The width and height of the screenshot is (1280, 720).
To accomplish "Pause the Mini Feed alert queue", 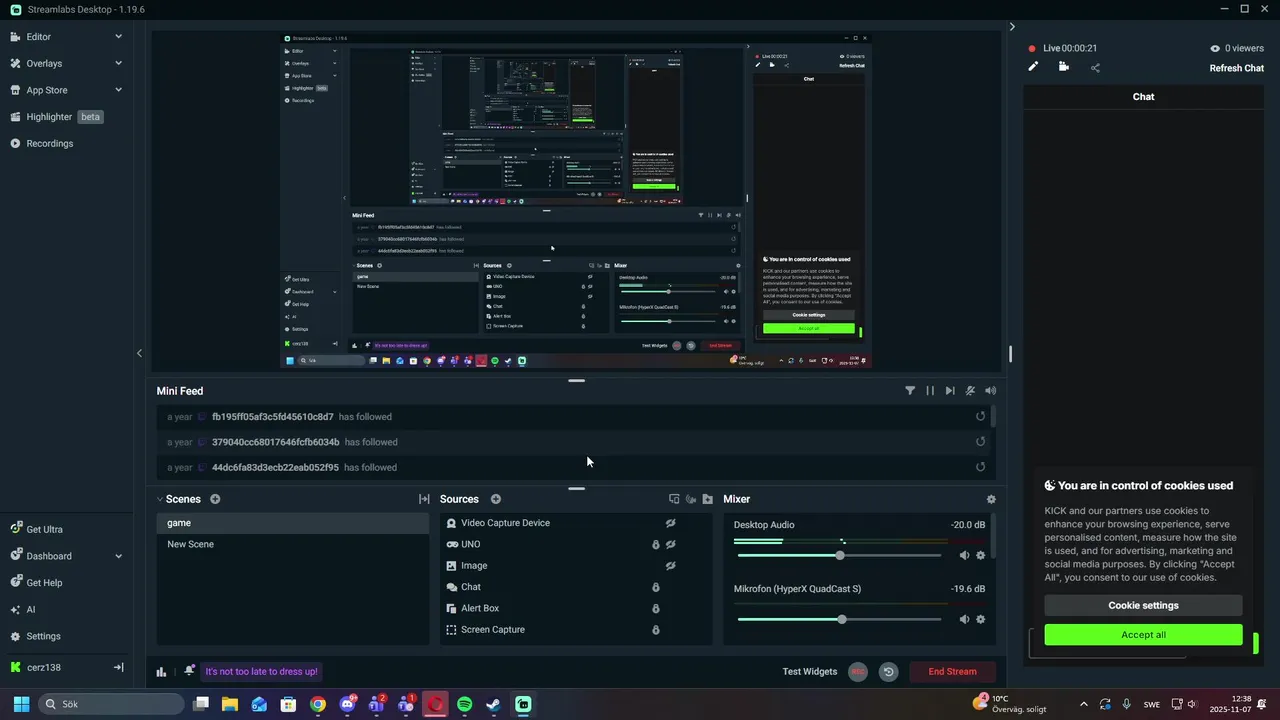I will pyautogui.click(x=930, y=391).
